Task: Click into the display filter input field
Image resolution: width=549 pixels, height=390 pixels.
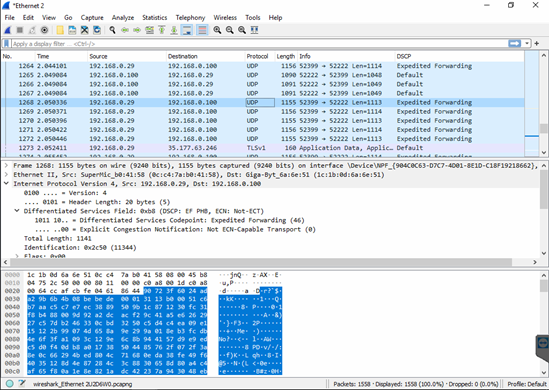Action: (259, 44)
